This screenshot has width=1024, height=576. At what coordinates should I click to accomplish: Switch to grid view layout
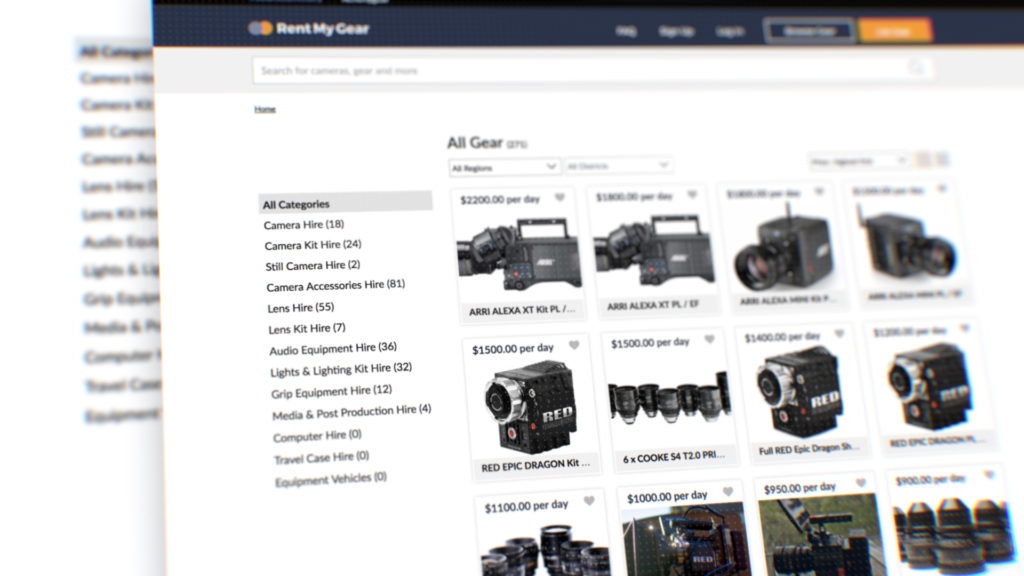tap(924, 159)
